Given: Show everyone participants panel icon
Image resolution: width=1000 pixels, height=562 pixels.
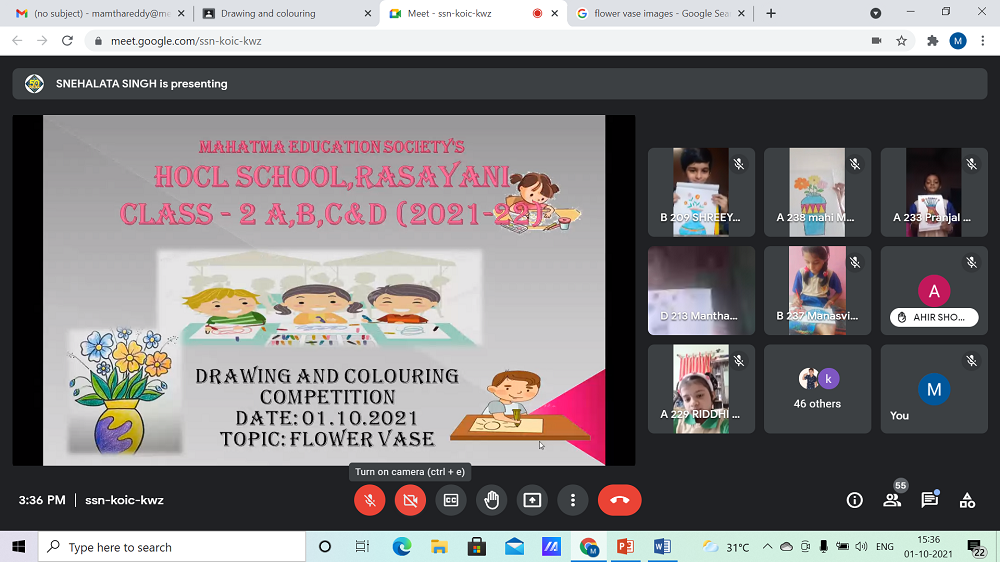Looking at the screenshot, I should pos(892,500).
